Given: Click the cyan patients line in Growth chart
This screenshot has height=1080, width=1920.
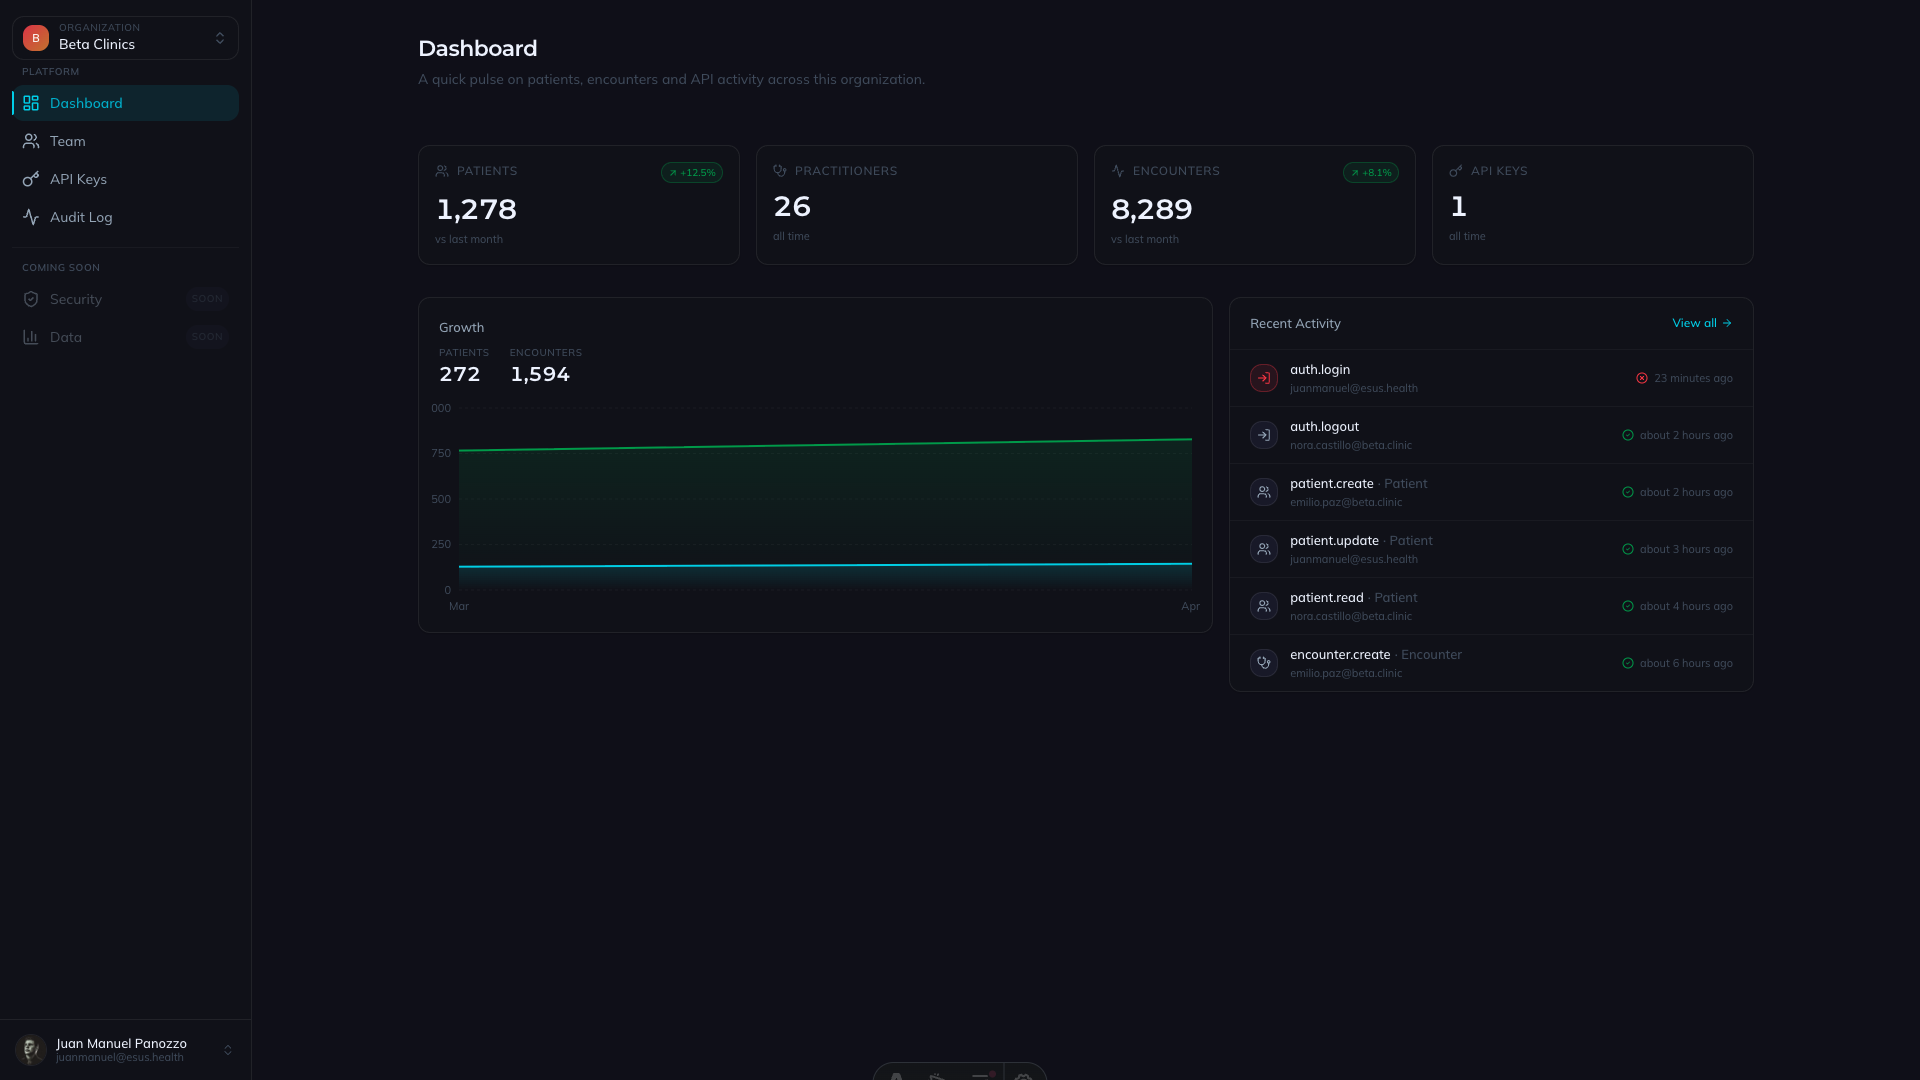Looking at the screenshot, I should pyautogui.click(x=825, y=565).
